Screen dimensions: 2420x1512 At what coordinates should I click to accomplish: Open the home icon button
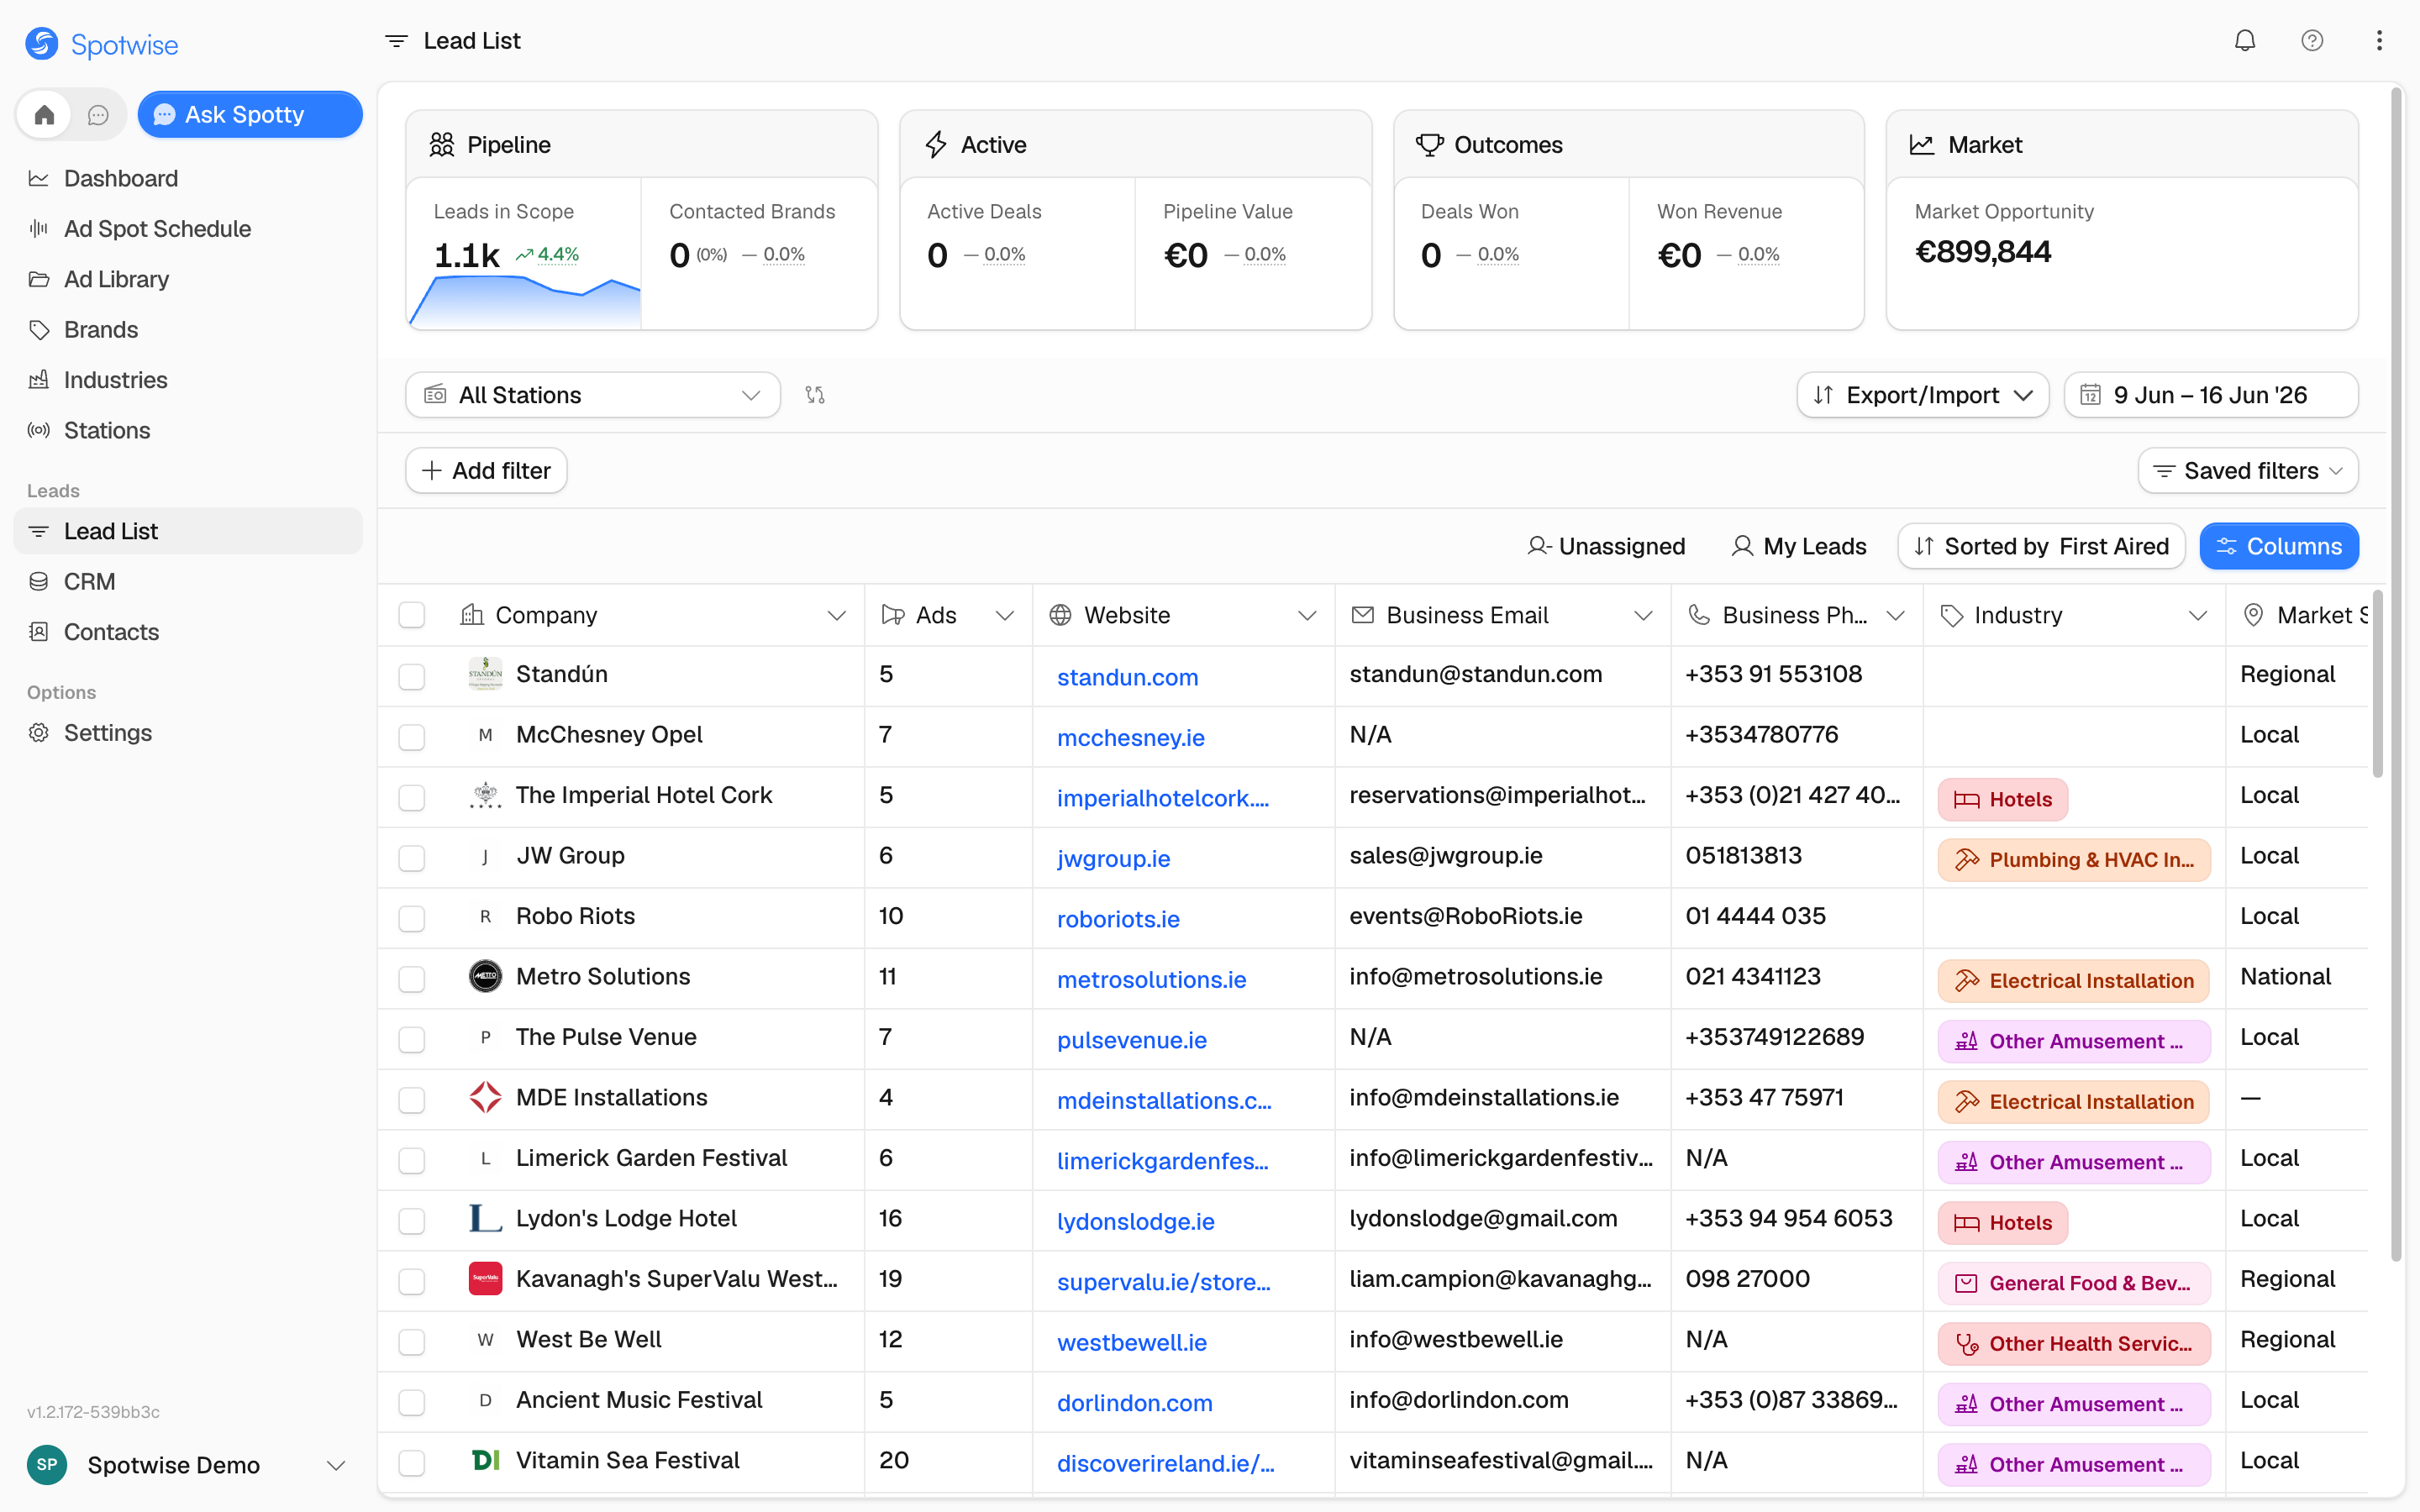[x=44, y=115]
